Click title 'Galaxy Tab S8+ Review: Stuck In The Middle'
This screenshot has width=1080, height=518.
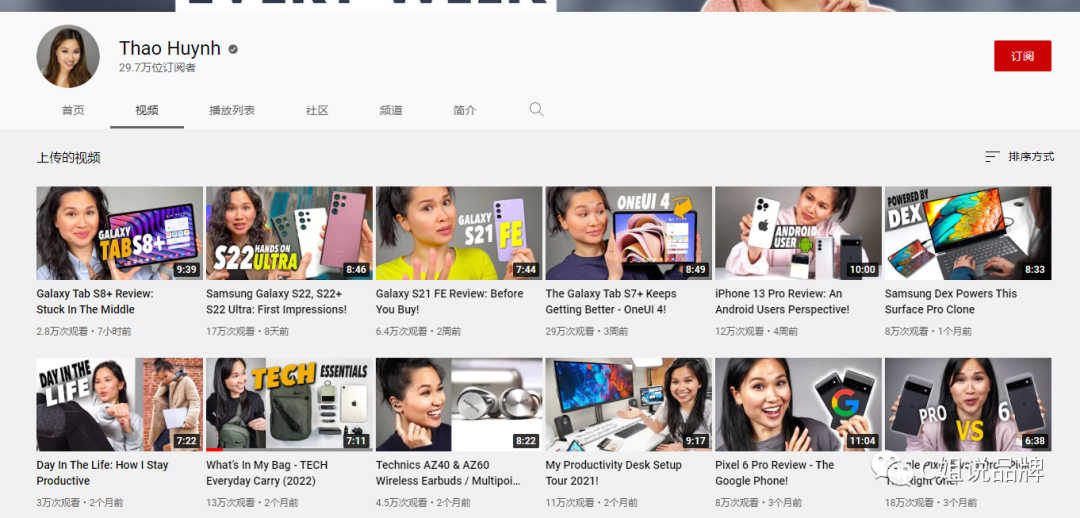(x=95, y=301)
